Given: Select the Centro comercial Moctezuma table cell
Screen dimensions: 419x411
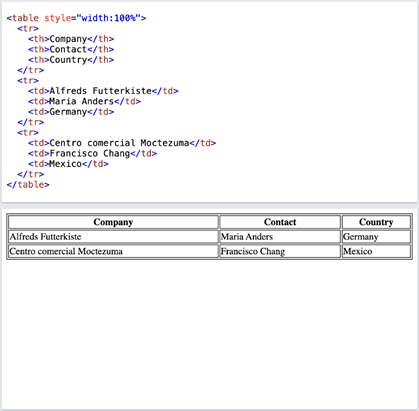Looking at the screenshot, I should (113, 251).
